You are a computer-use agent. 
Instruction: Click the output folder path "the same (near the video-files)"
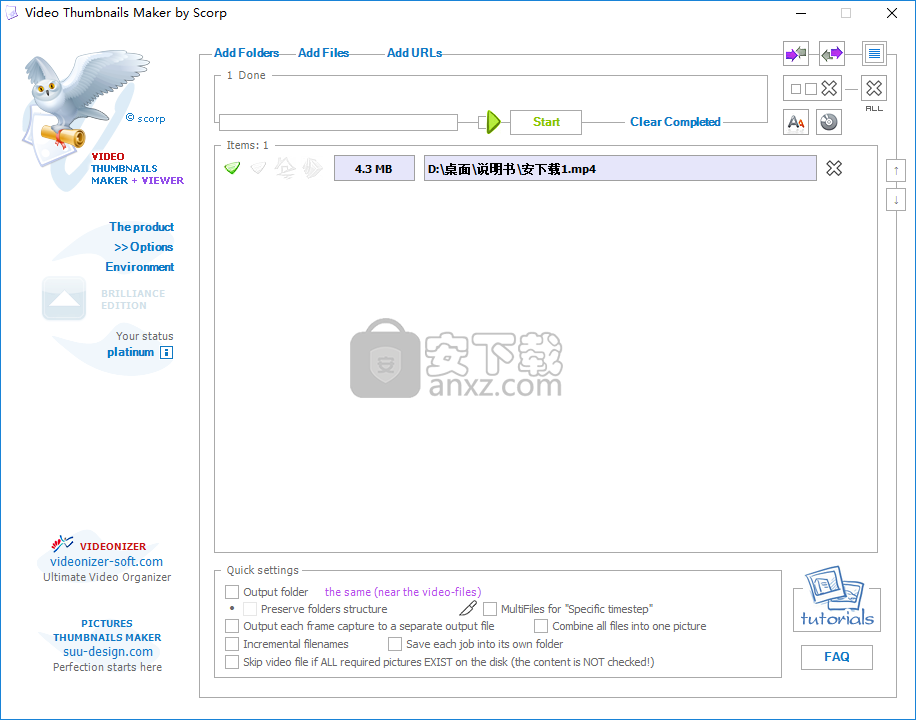tap(403, 592)
